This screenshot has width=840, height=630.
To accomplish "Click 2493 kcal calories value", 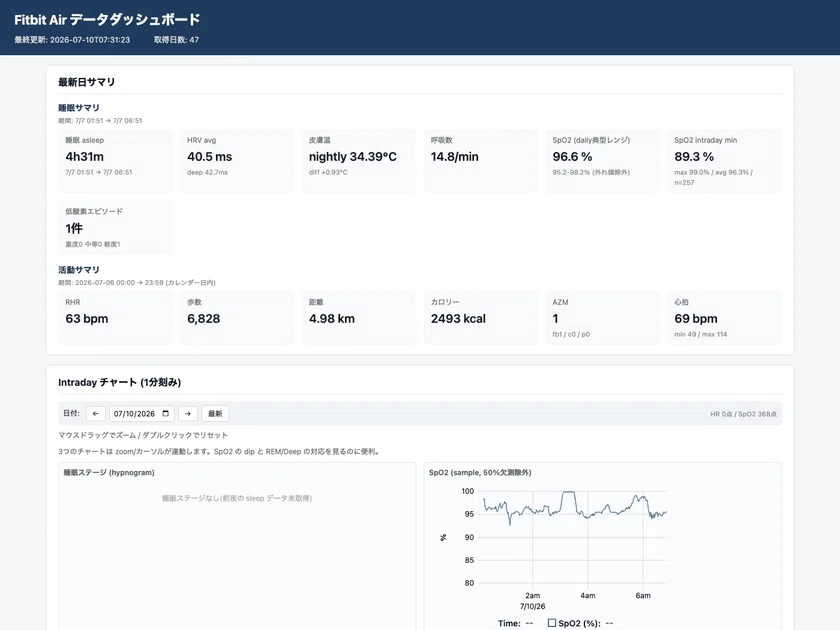I will tap(458, 318).
